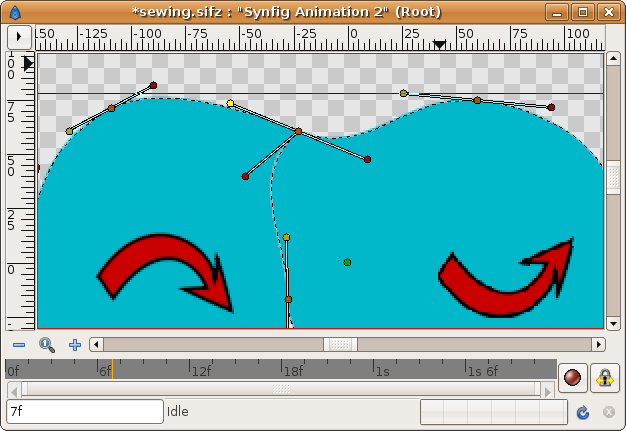Select the bottom orange vertex duck

point(288,299)
